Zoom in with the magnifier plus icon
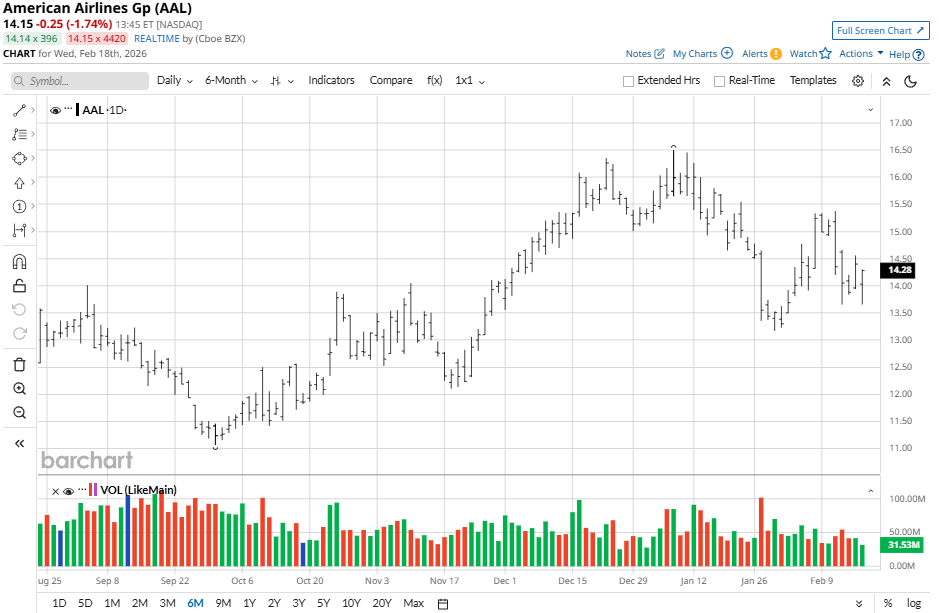This screenshot has height=613, width=939. (x=19, y=389)
